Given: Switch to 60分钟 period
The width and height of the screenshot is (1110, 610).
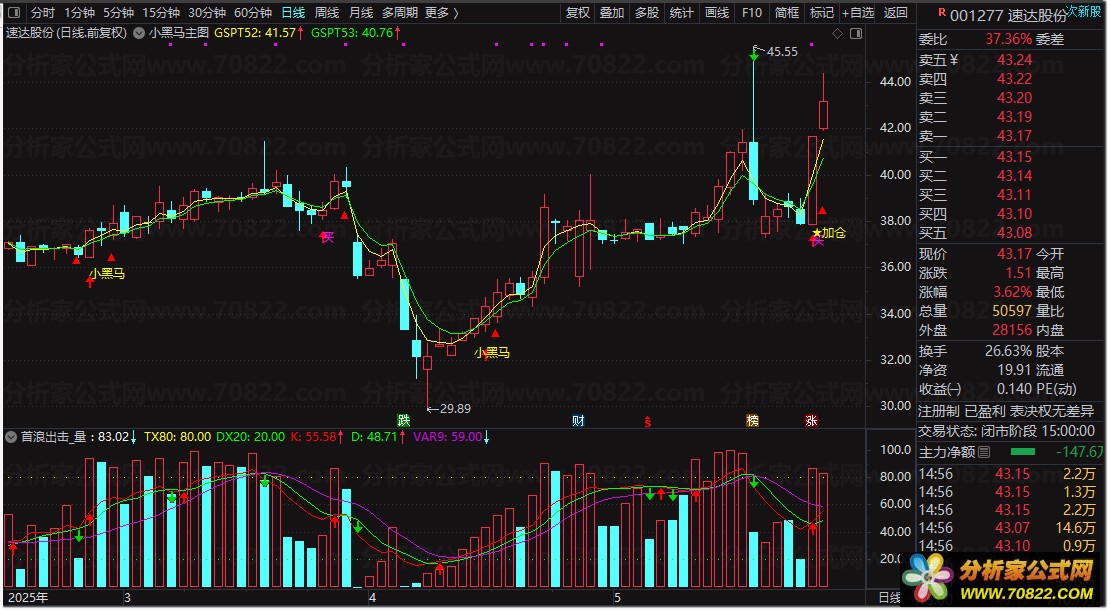Looking at the screenshot, I should (x=253, y=12).
